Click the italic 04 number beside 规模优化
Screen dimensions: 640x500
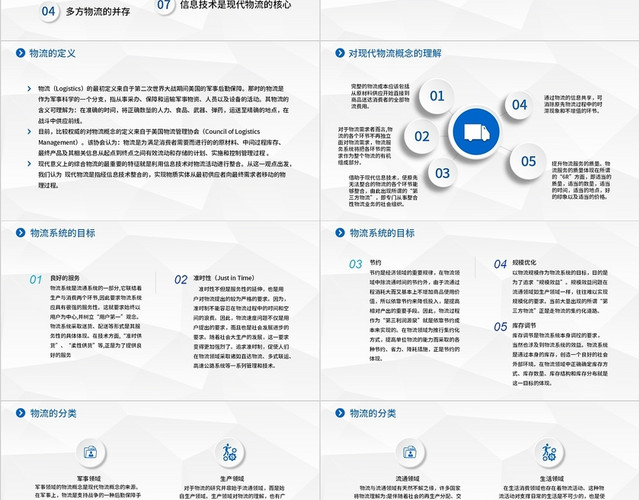(x=500, y=264)
